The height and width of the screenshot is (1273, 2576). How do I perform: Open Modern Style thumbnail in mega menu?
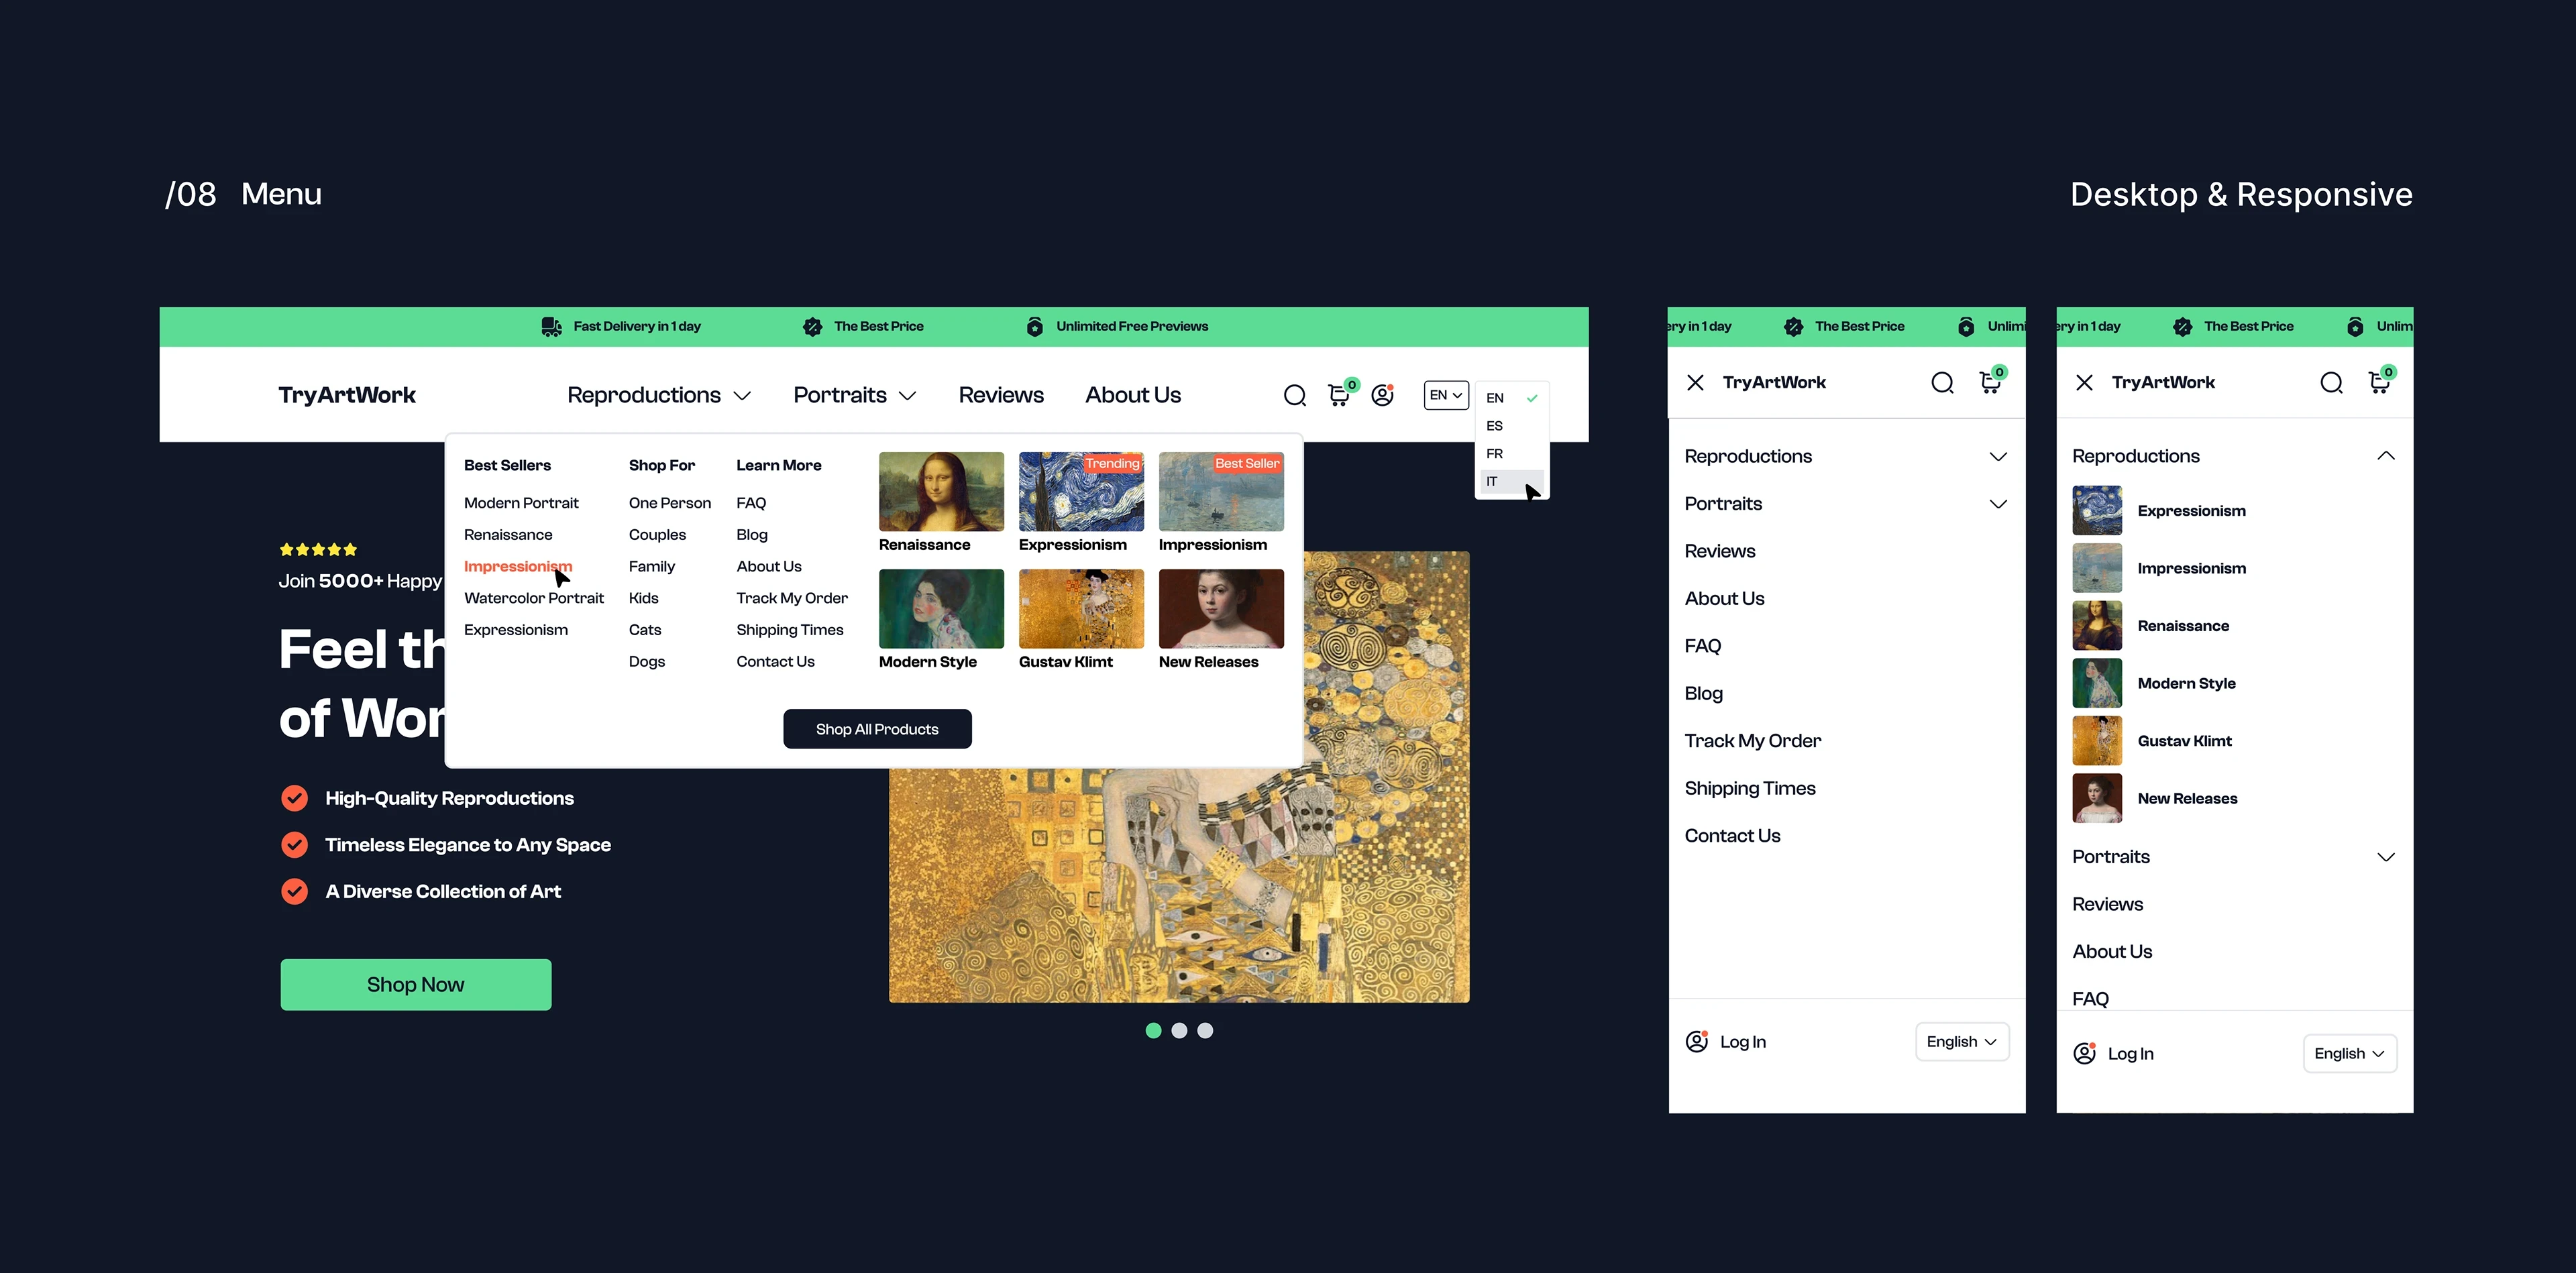(x=941, y=608)
